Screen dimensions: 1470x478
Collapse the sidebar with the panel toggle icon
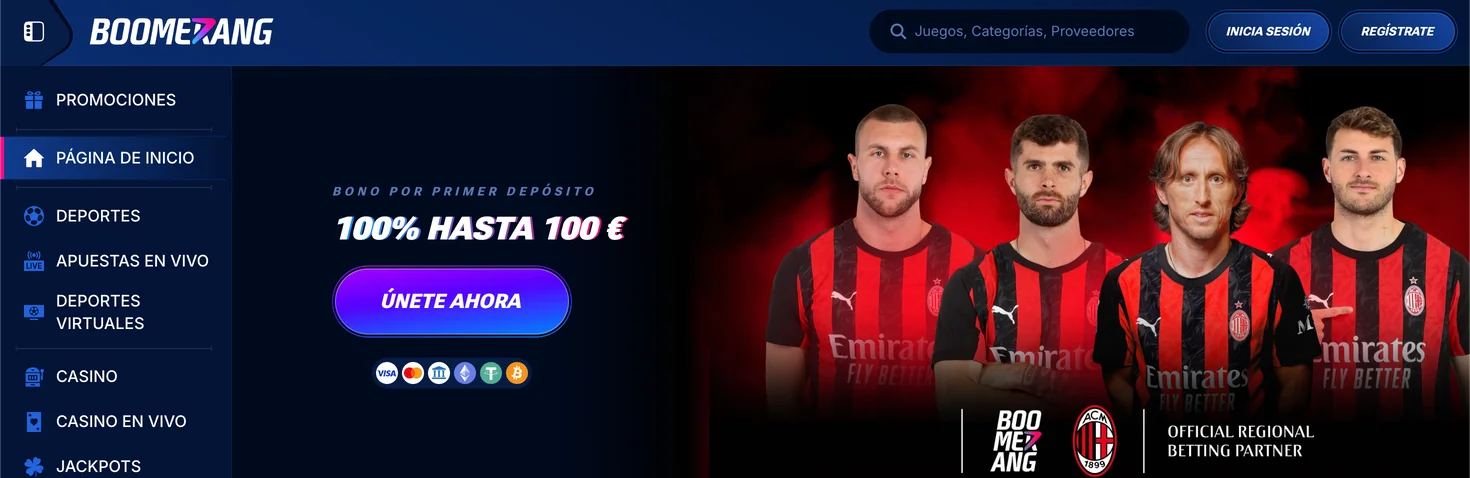(x=34, y=32)
